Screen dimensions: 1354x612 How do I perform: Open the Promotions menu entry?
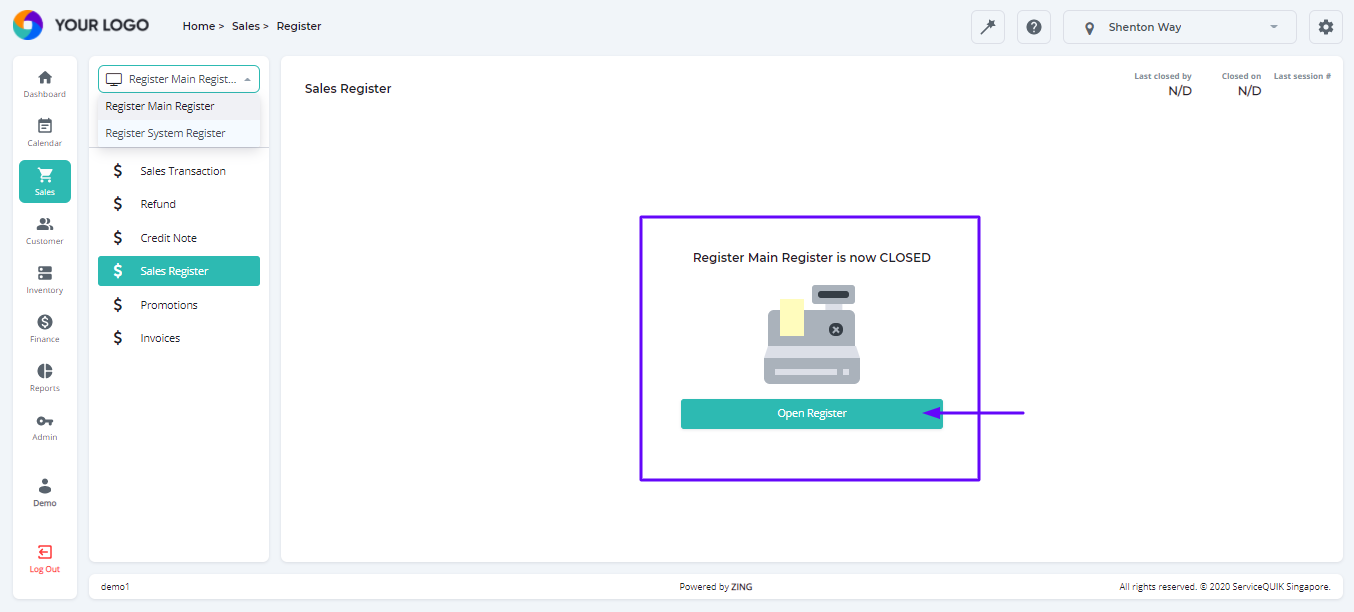[169, 304]
